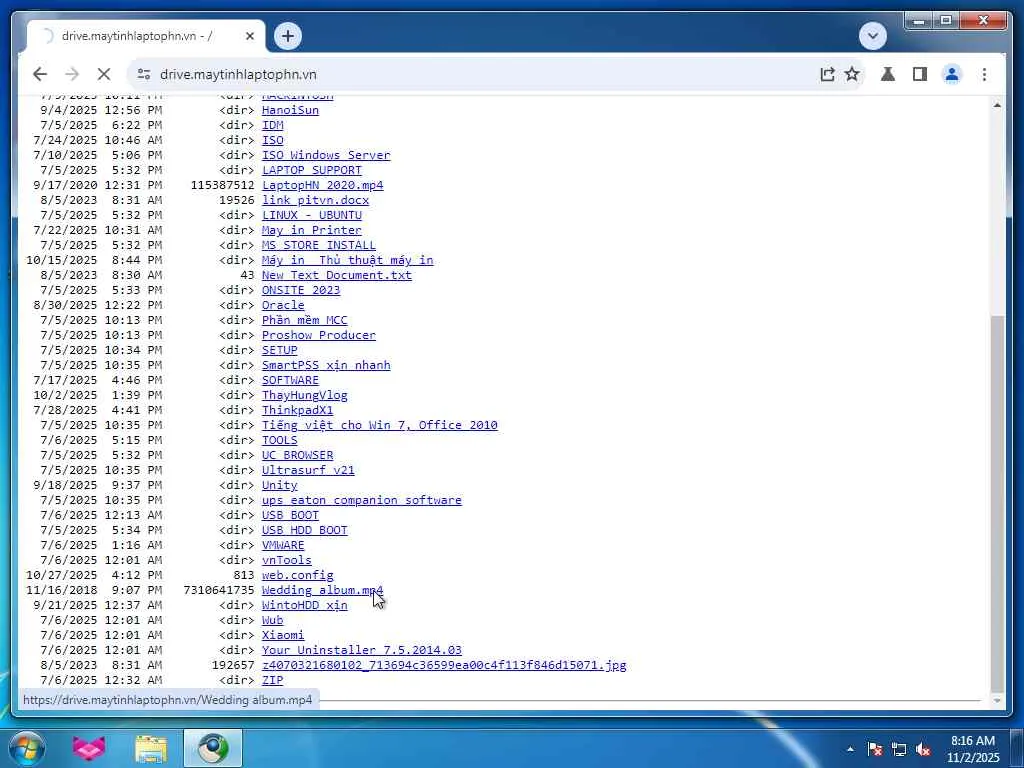Viewport: 1024px width, 768px height.
Task: Launch the pink fox taskbar app
Action: coord(89,748)
